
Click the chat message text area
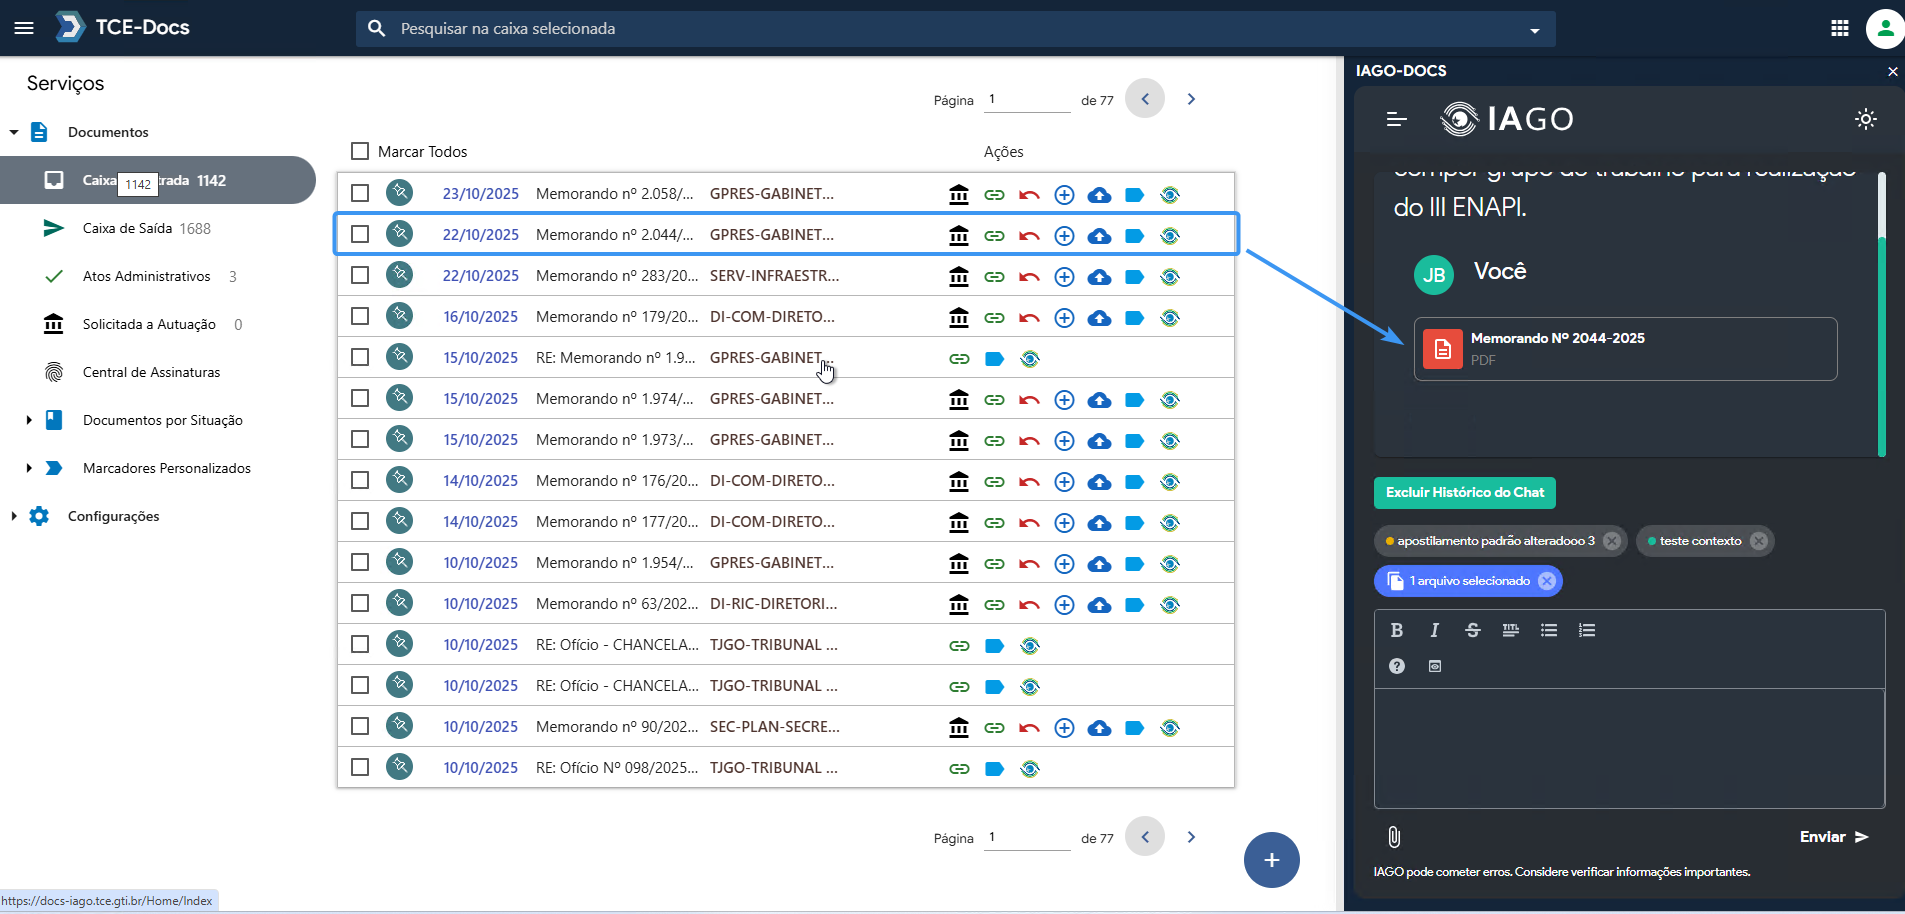coord(1628,747)
